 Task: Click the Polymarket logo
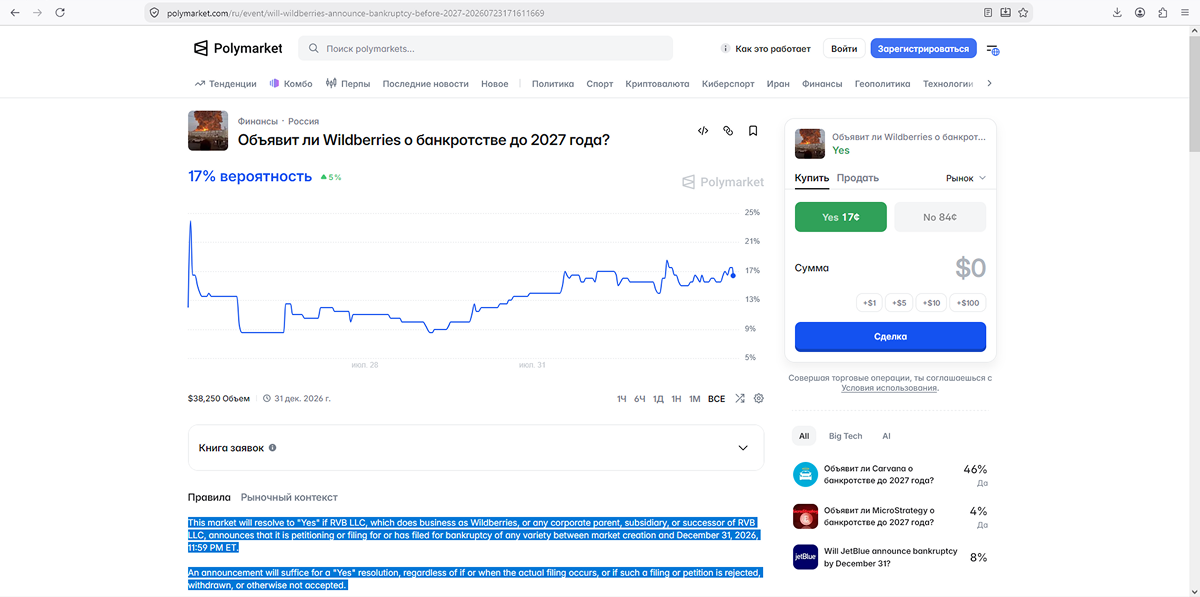tap(238, 48)
